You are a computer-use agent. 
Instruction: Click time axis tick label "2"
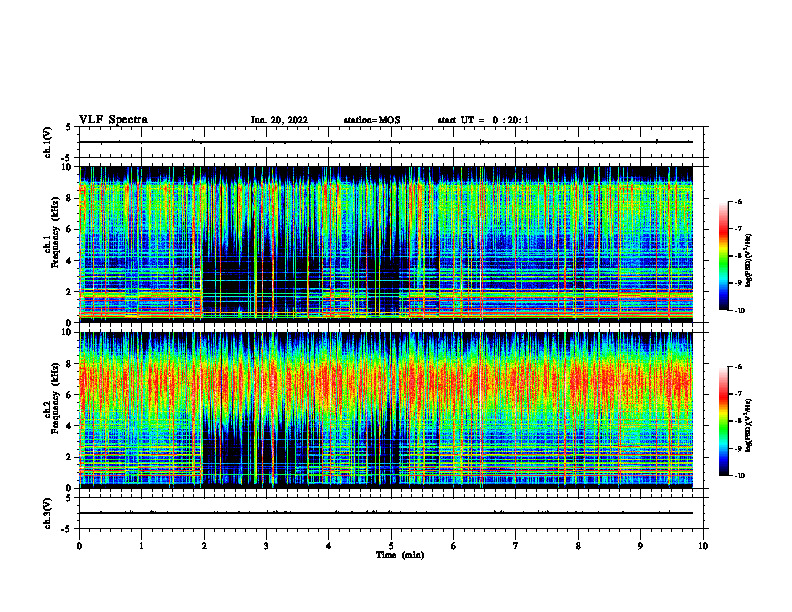pos(204,546)
